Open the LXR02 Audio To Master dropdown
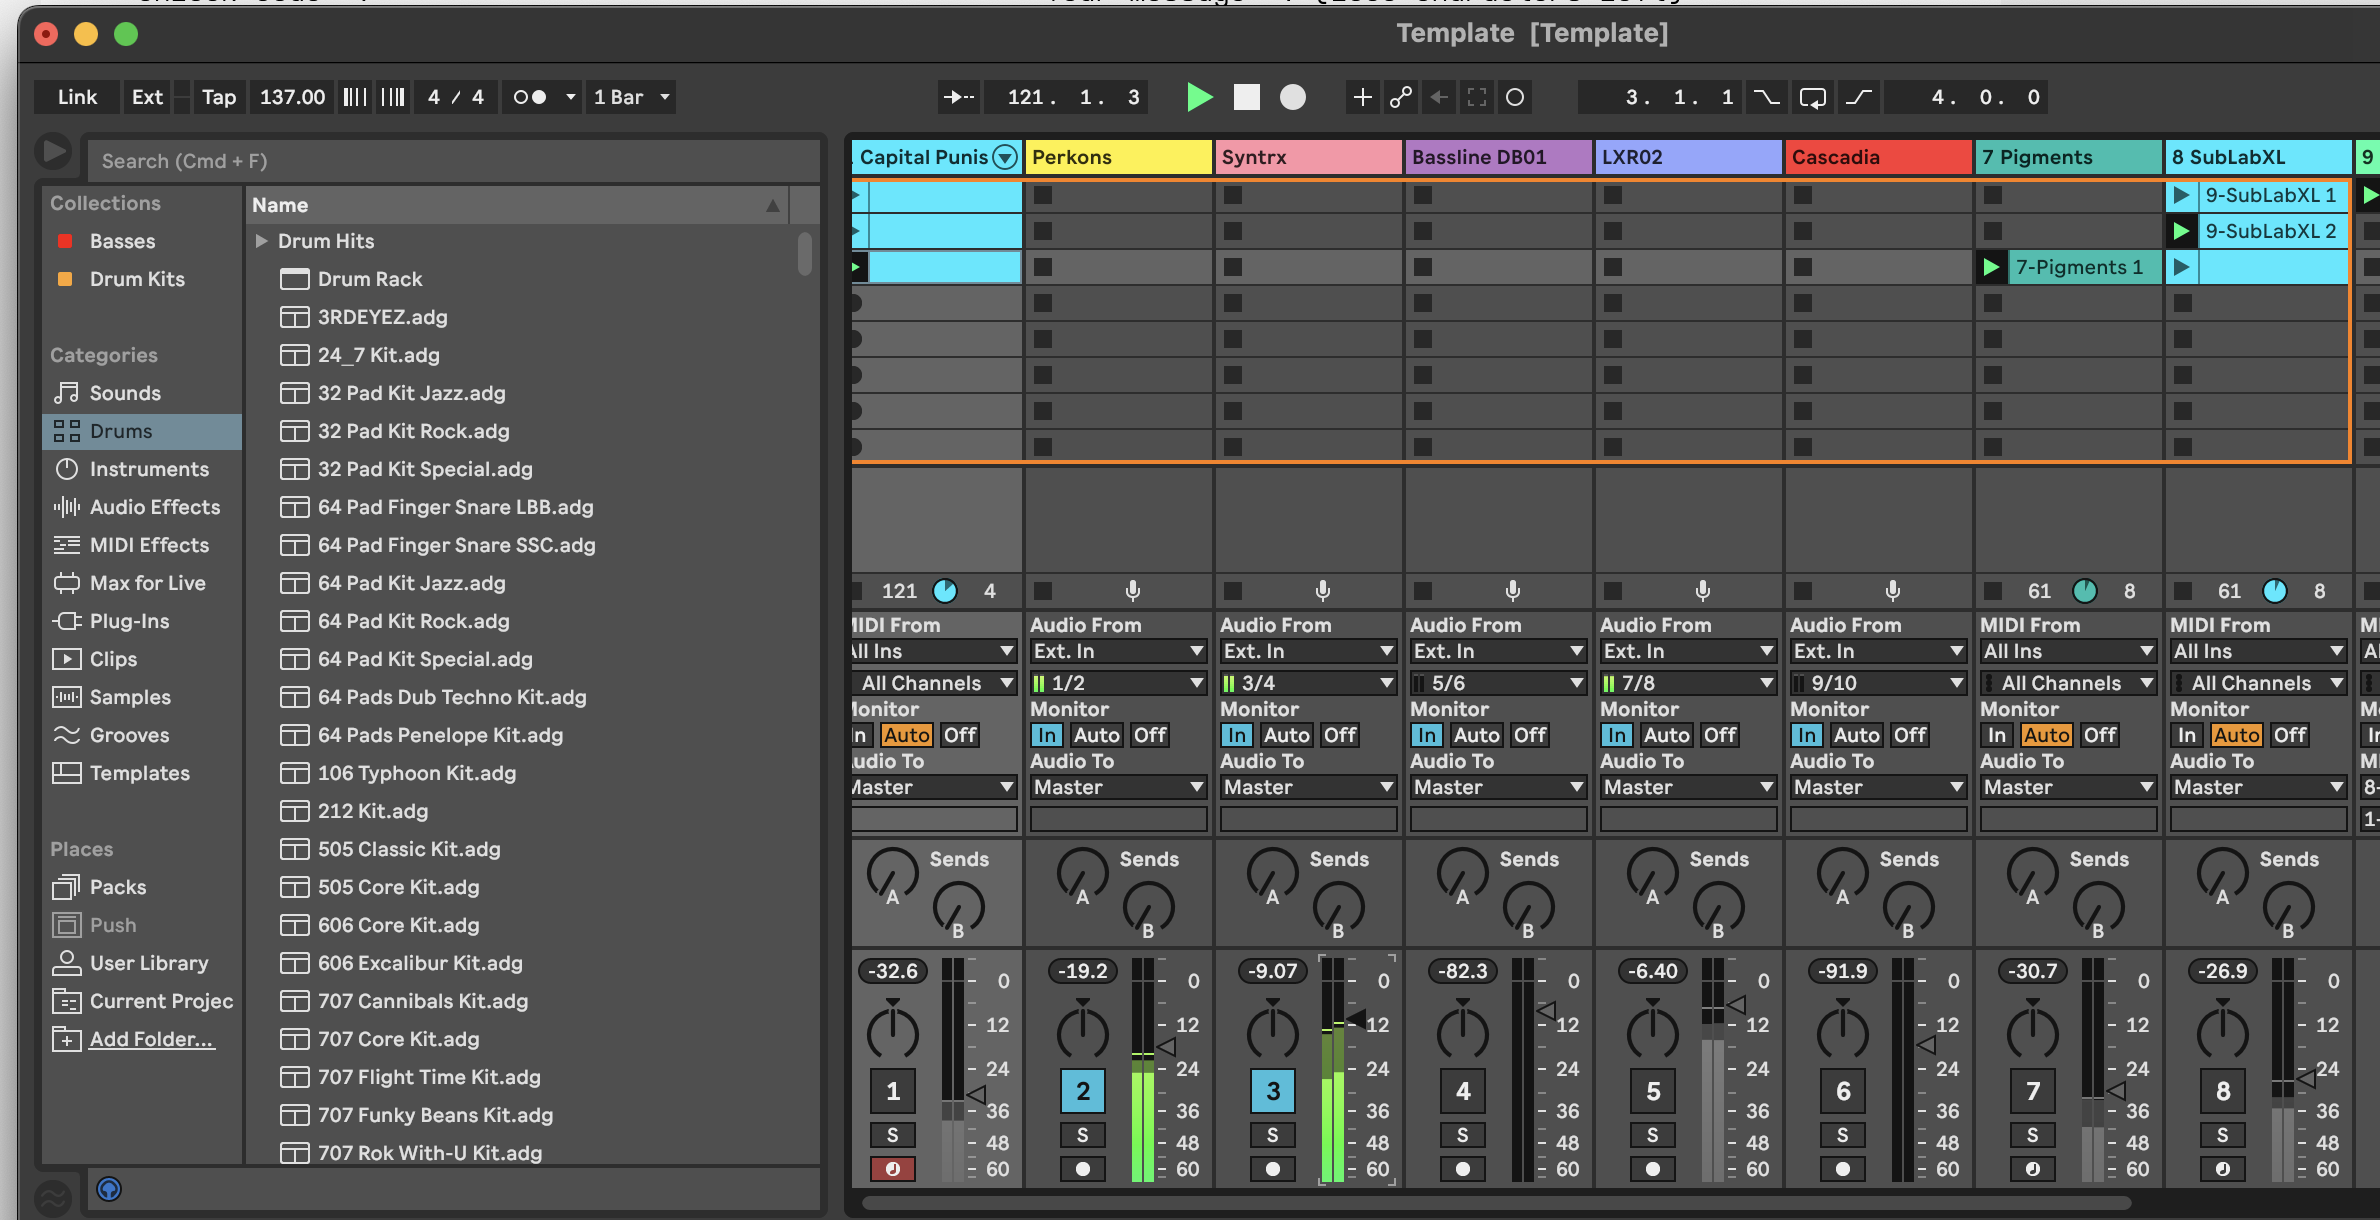The image size is (2380, 1220). pos(1688,787)
